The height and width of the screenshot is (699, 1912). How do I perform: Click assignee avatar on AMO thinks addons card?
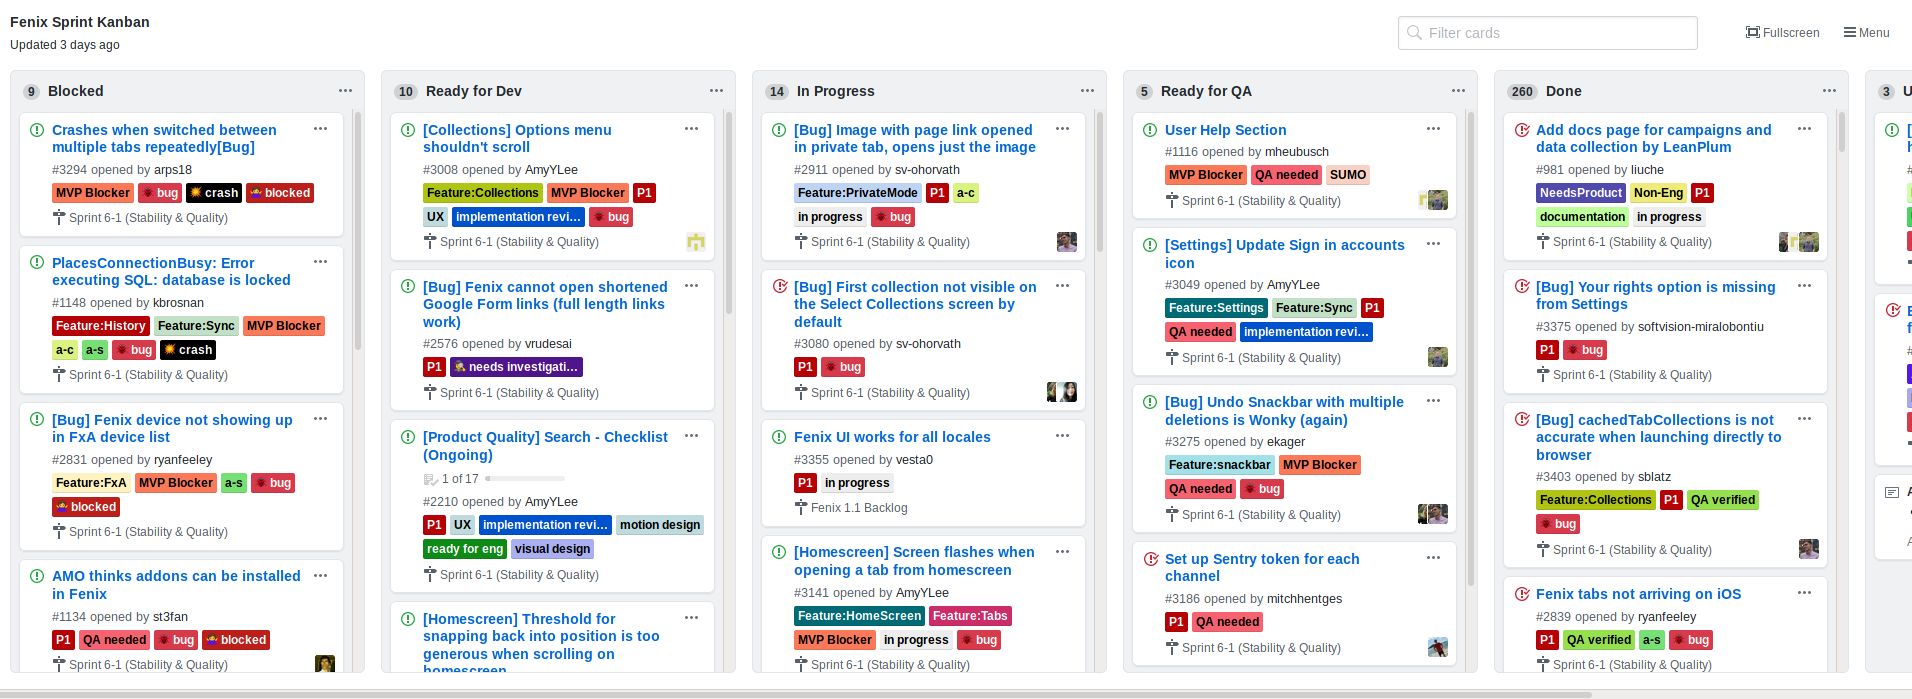pos(325,664)
